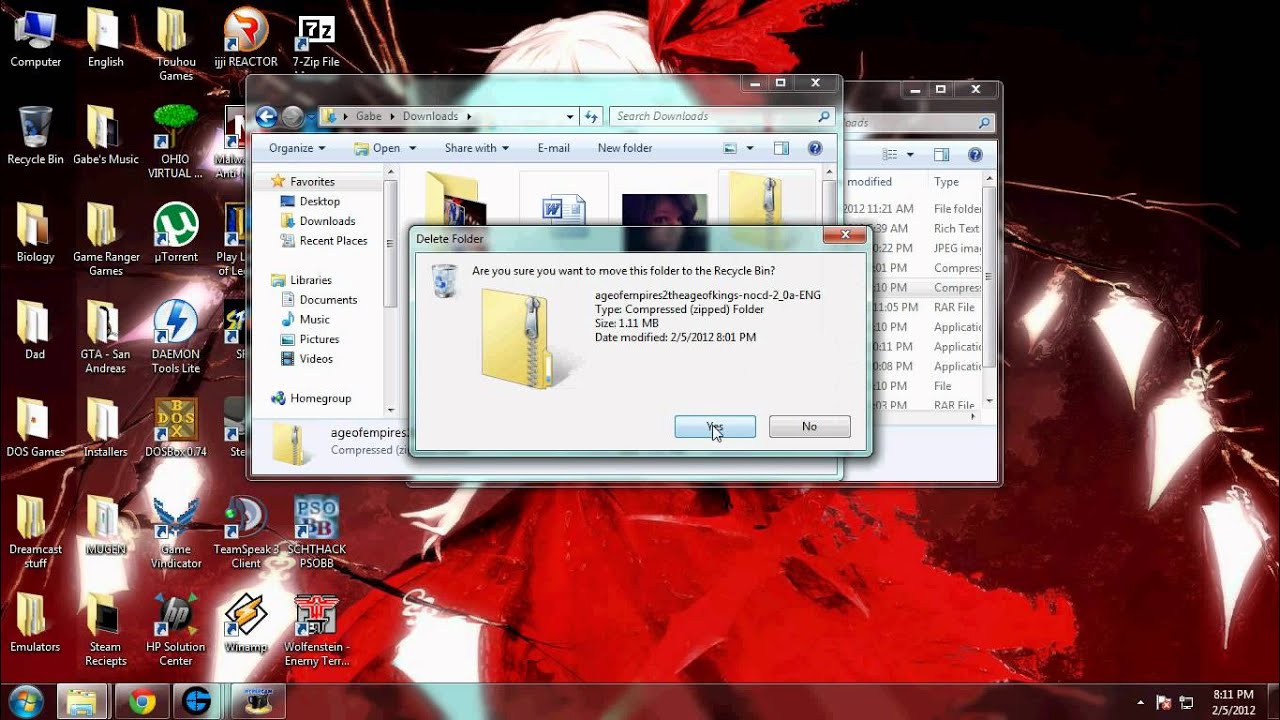Click the Windows Start button

(x=24, y=701)
